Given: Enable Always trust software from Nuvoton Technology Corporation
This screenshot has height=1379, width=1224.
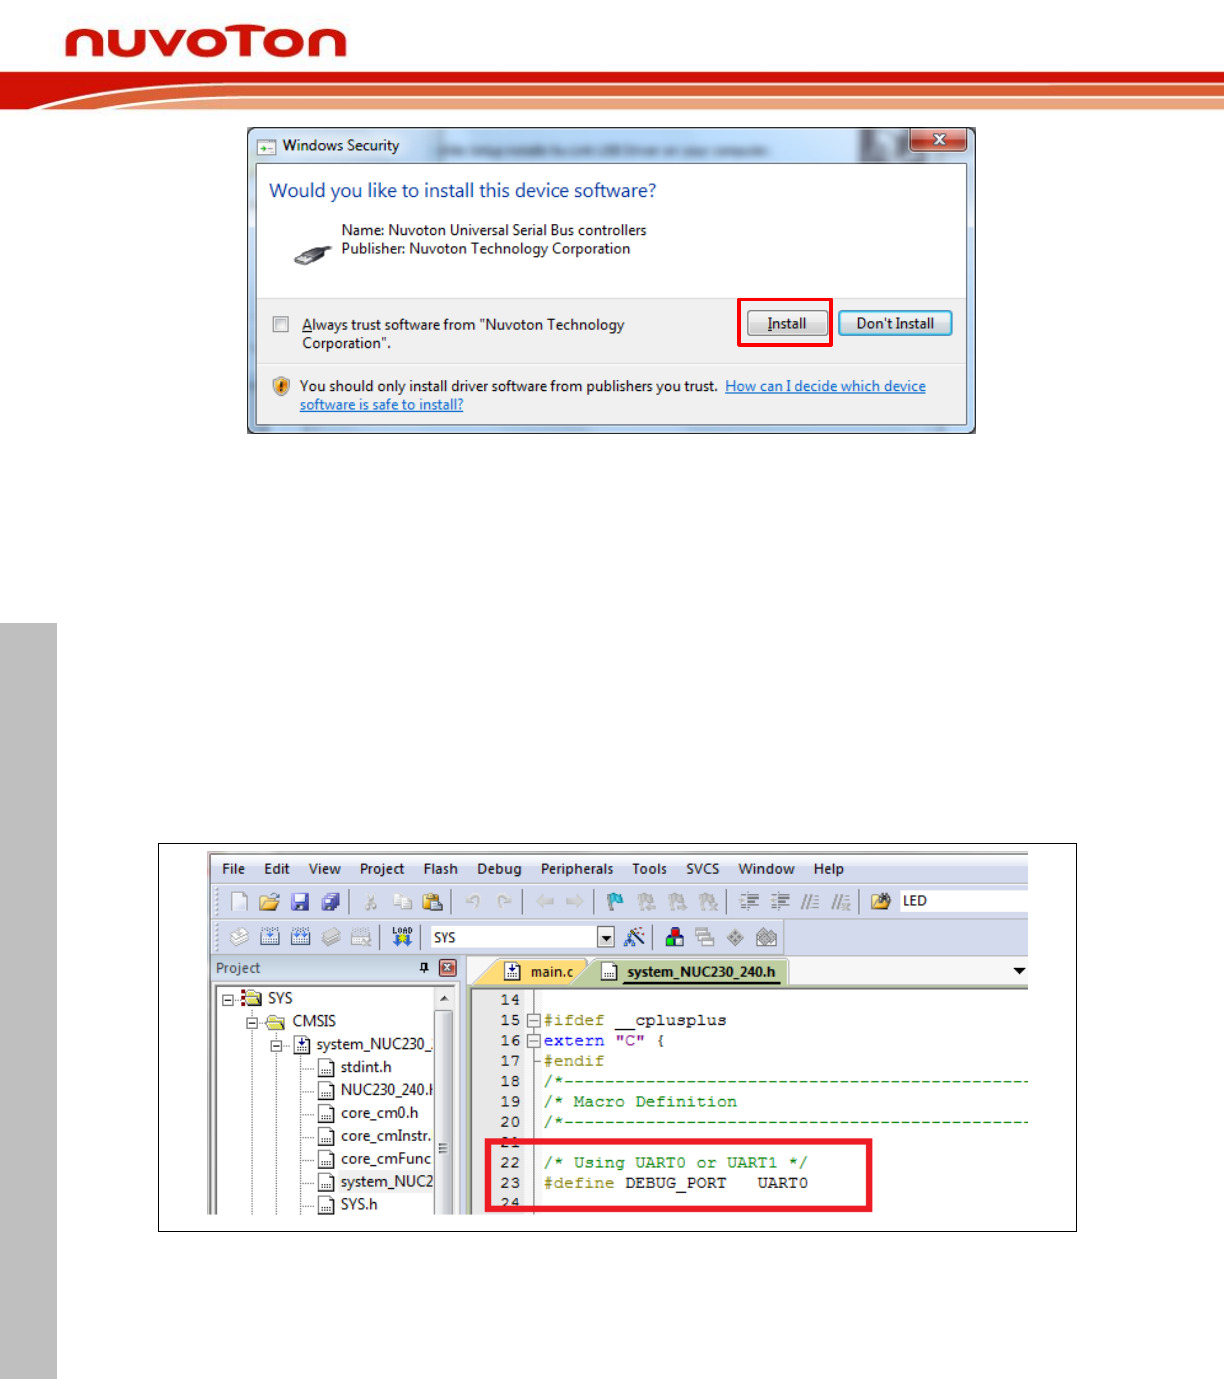Looking at the screenshot, I should (x=281, y=324).
